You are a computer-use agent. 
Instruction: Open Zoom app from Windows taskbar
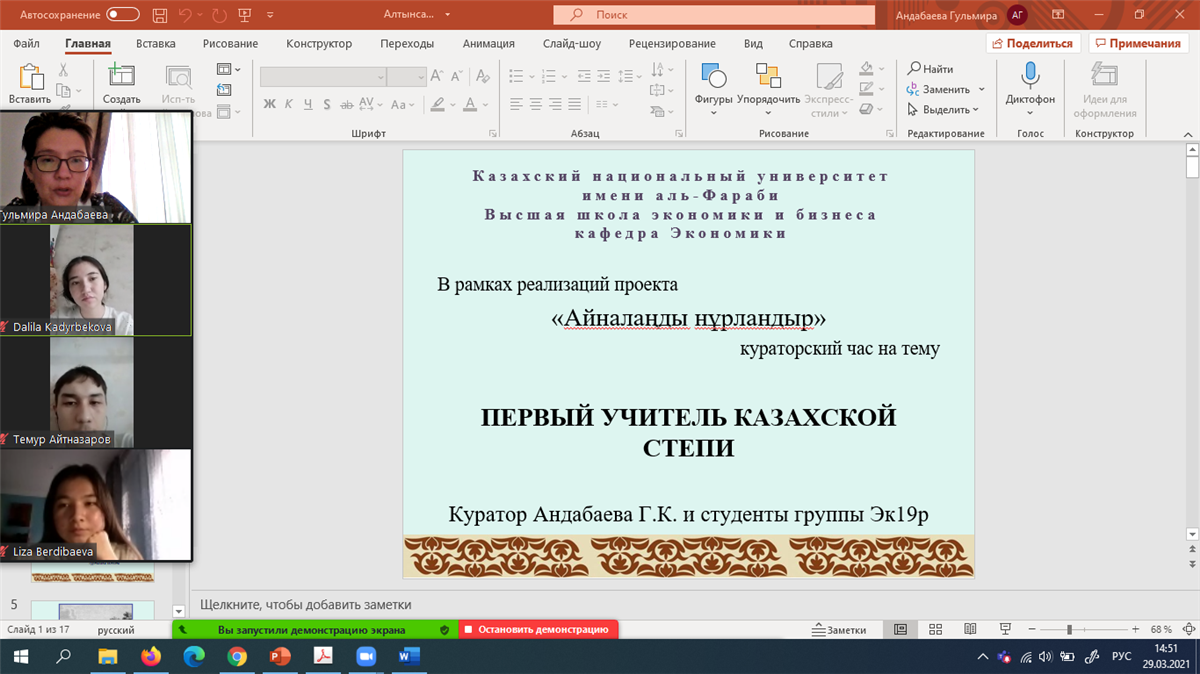pyautogui.click(x=366, y=656)
